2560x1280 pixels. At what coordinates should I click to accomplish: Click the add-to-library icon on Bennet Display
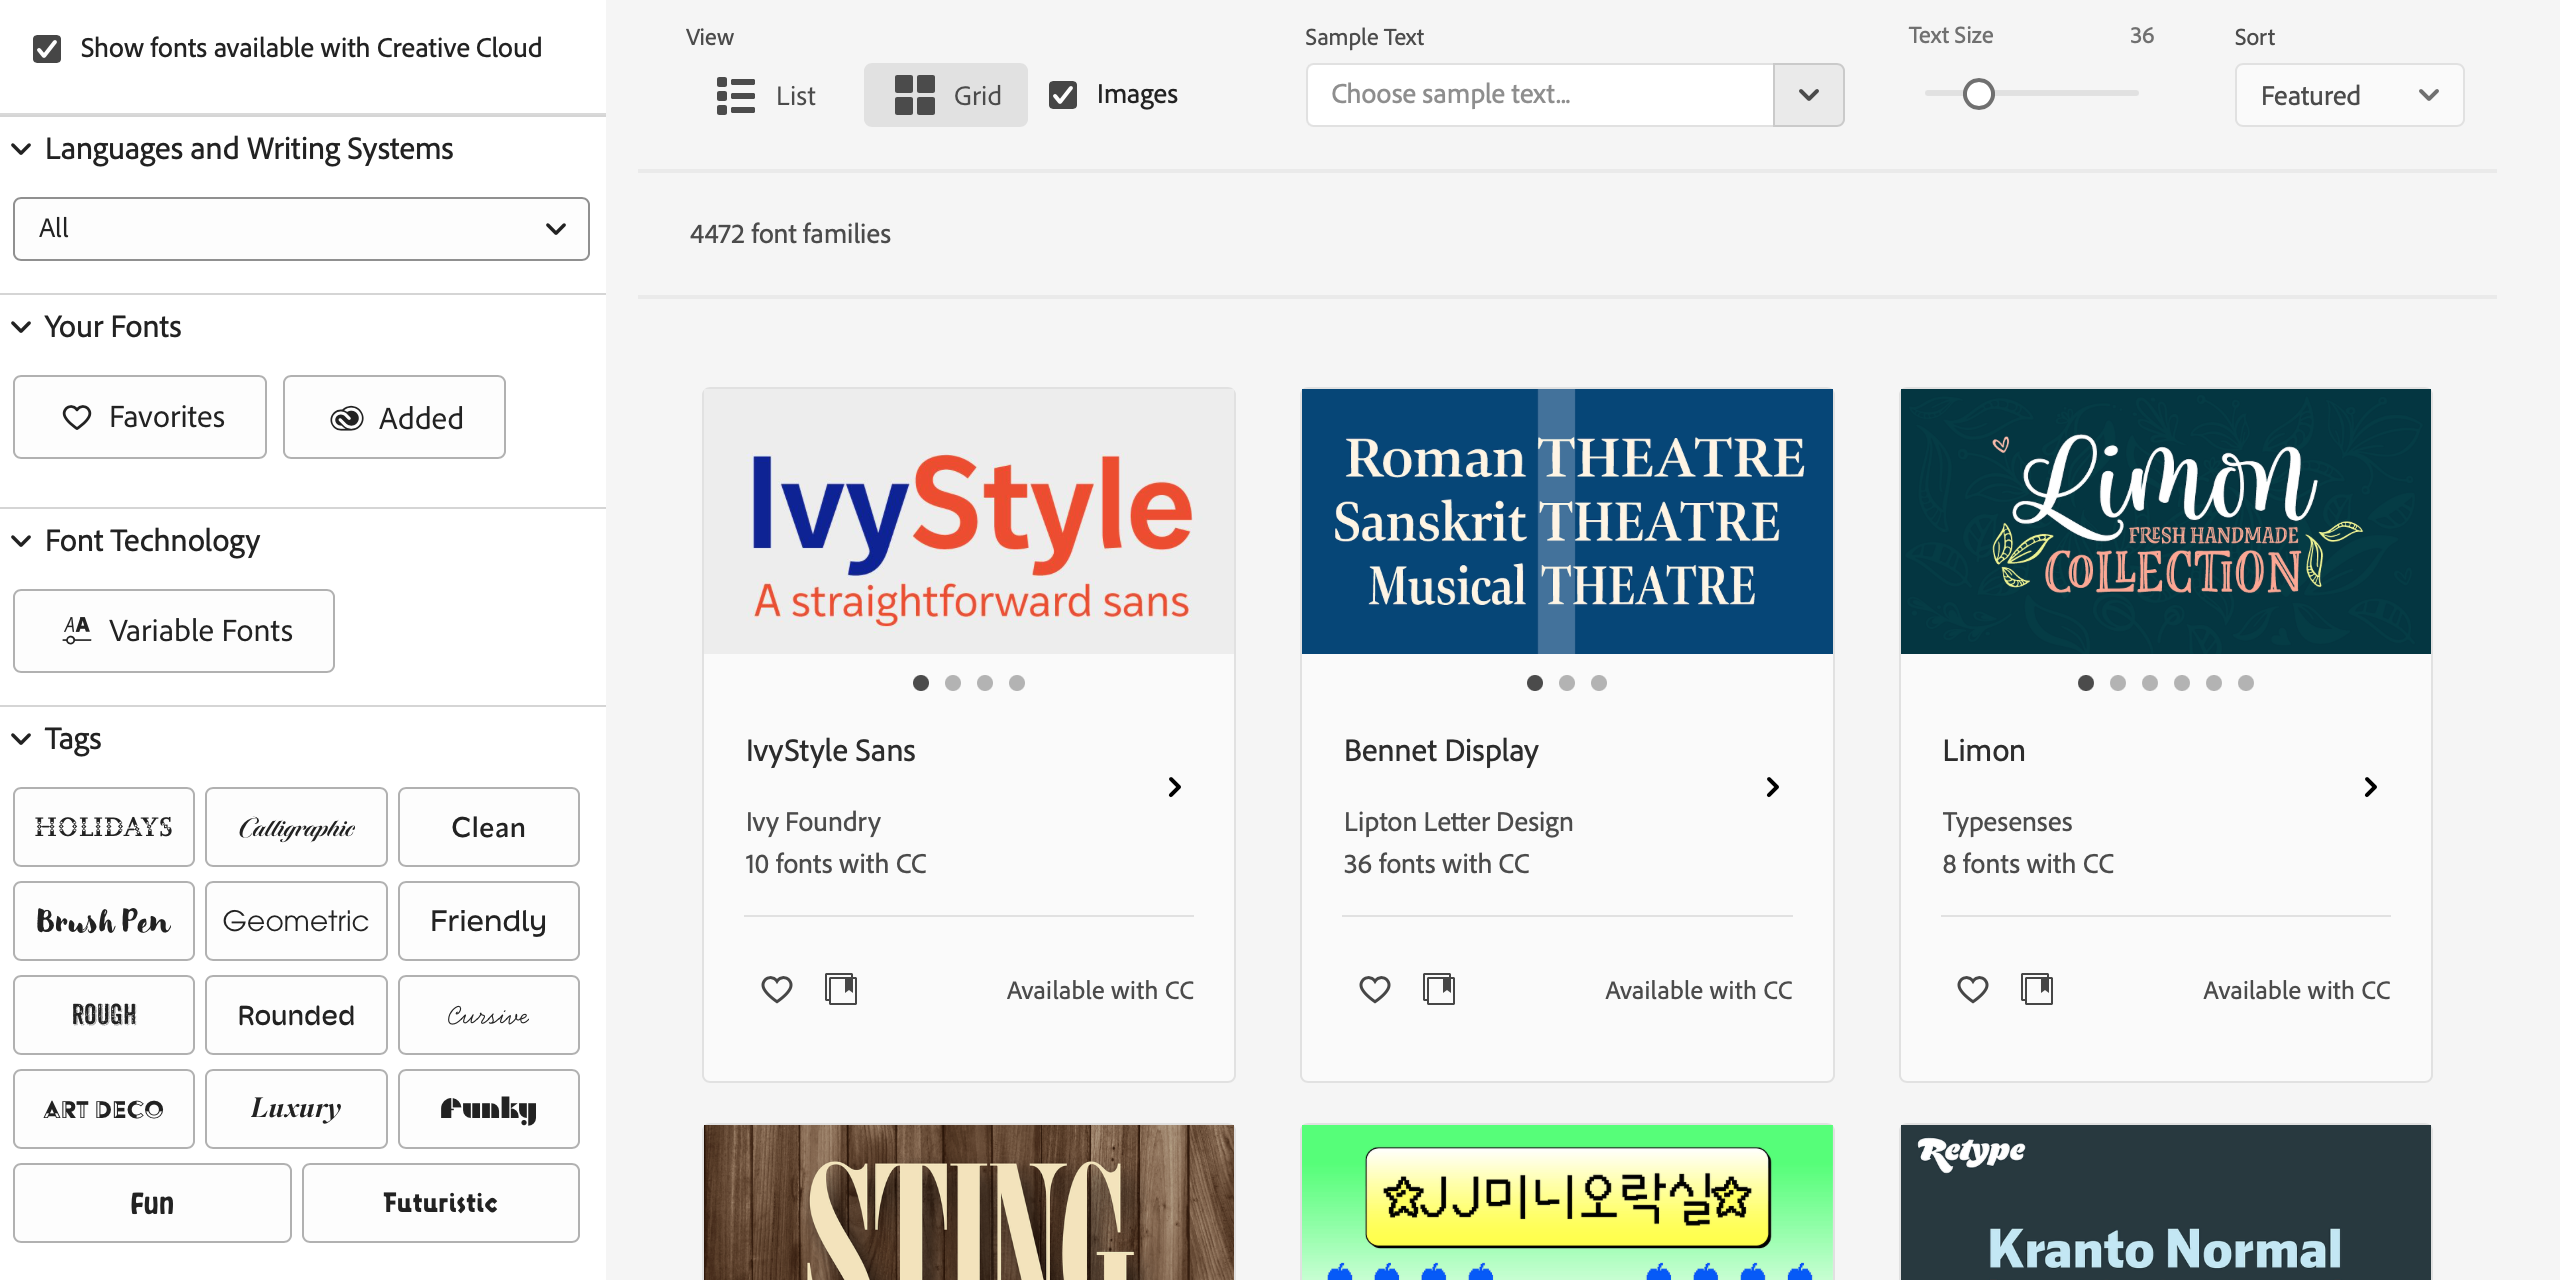tap(1438, 988)
